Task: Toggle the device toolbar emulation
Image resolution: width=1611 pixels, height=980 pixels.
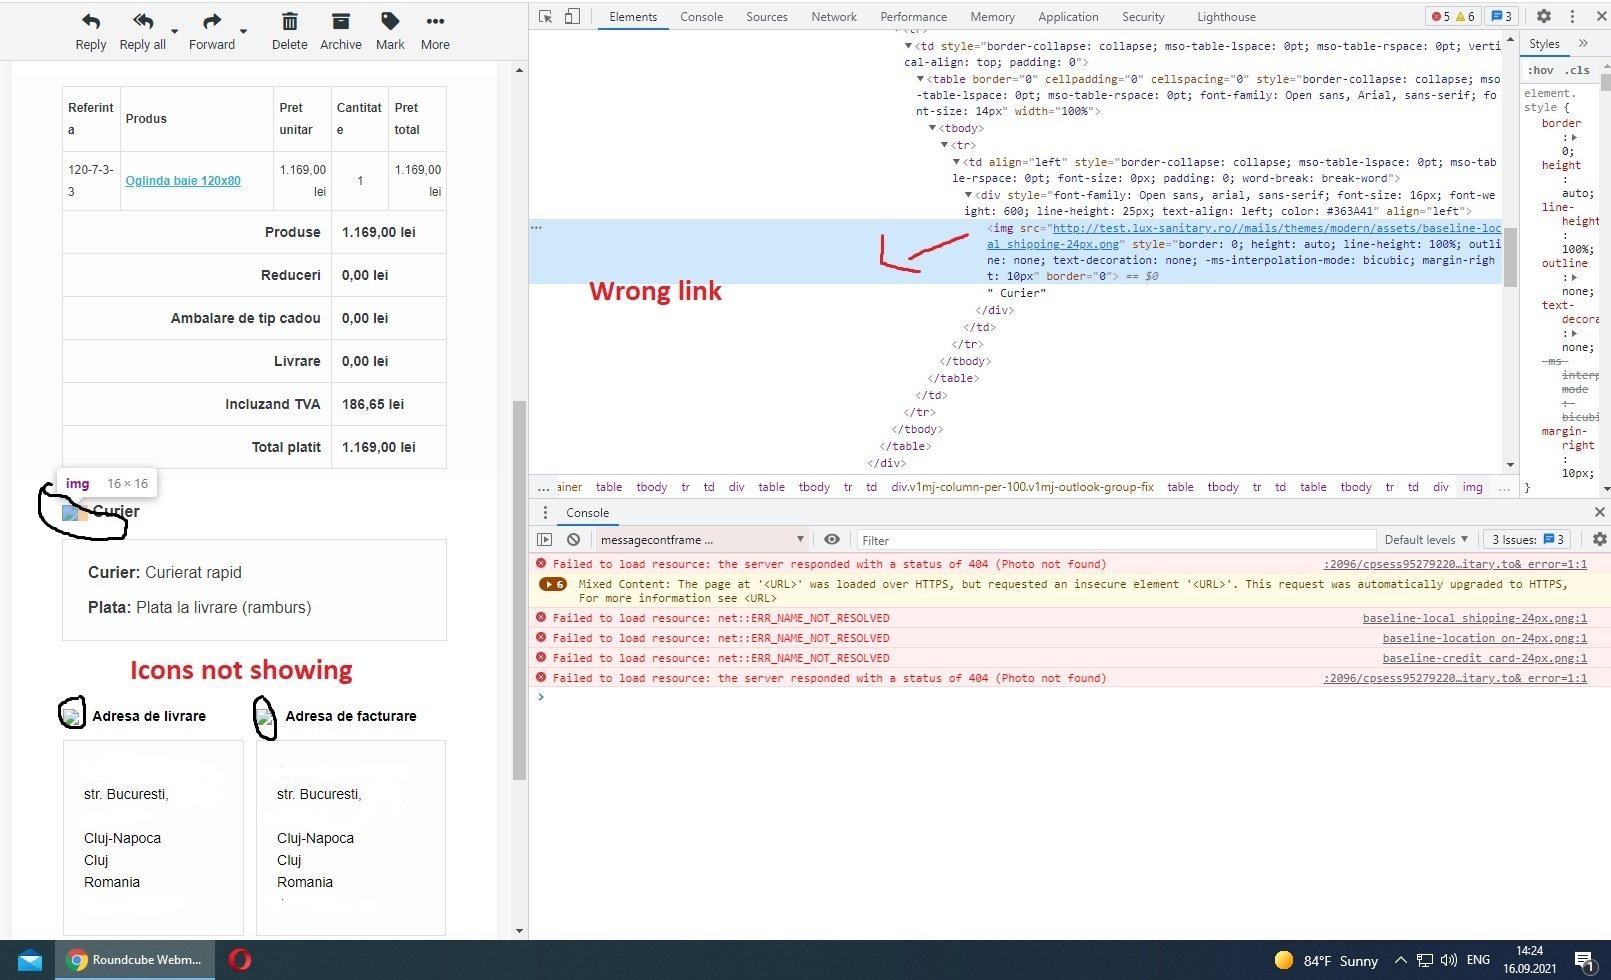Action: 572,16
